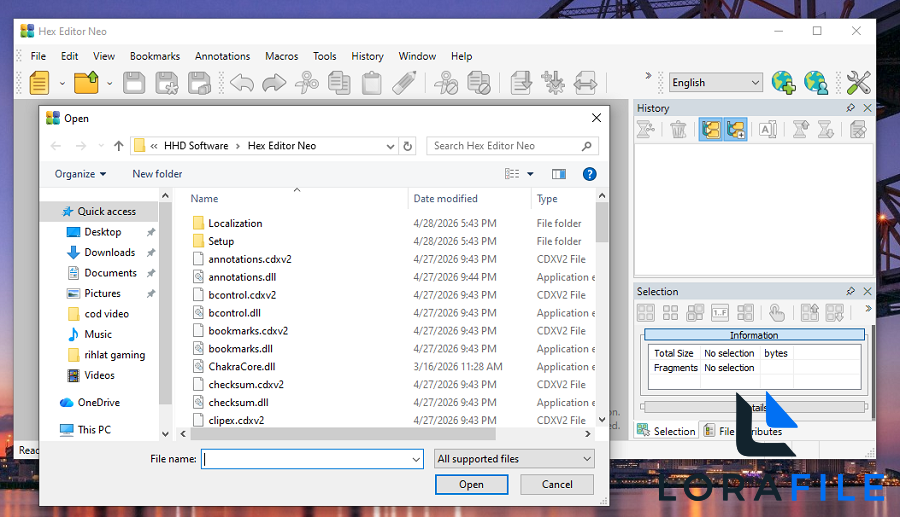Click the Copy pages toolbar icon

coord(339,83)
